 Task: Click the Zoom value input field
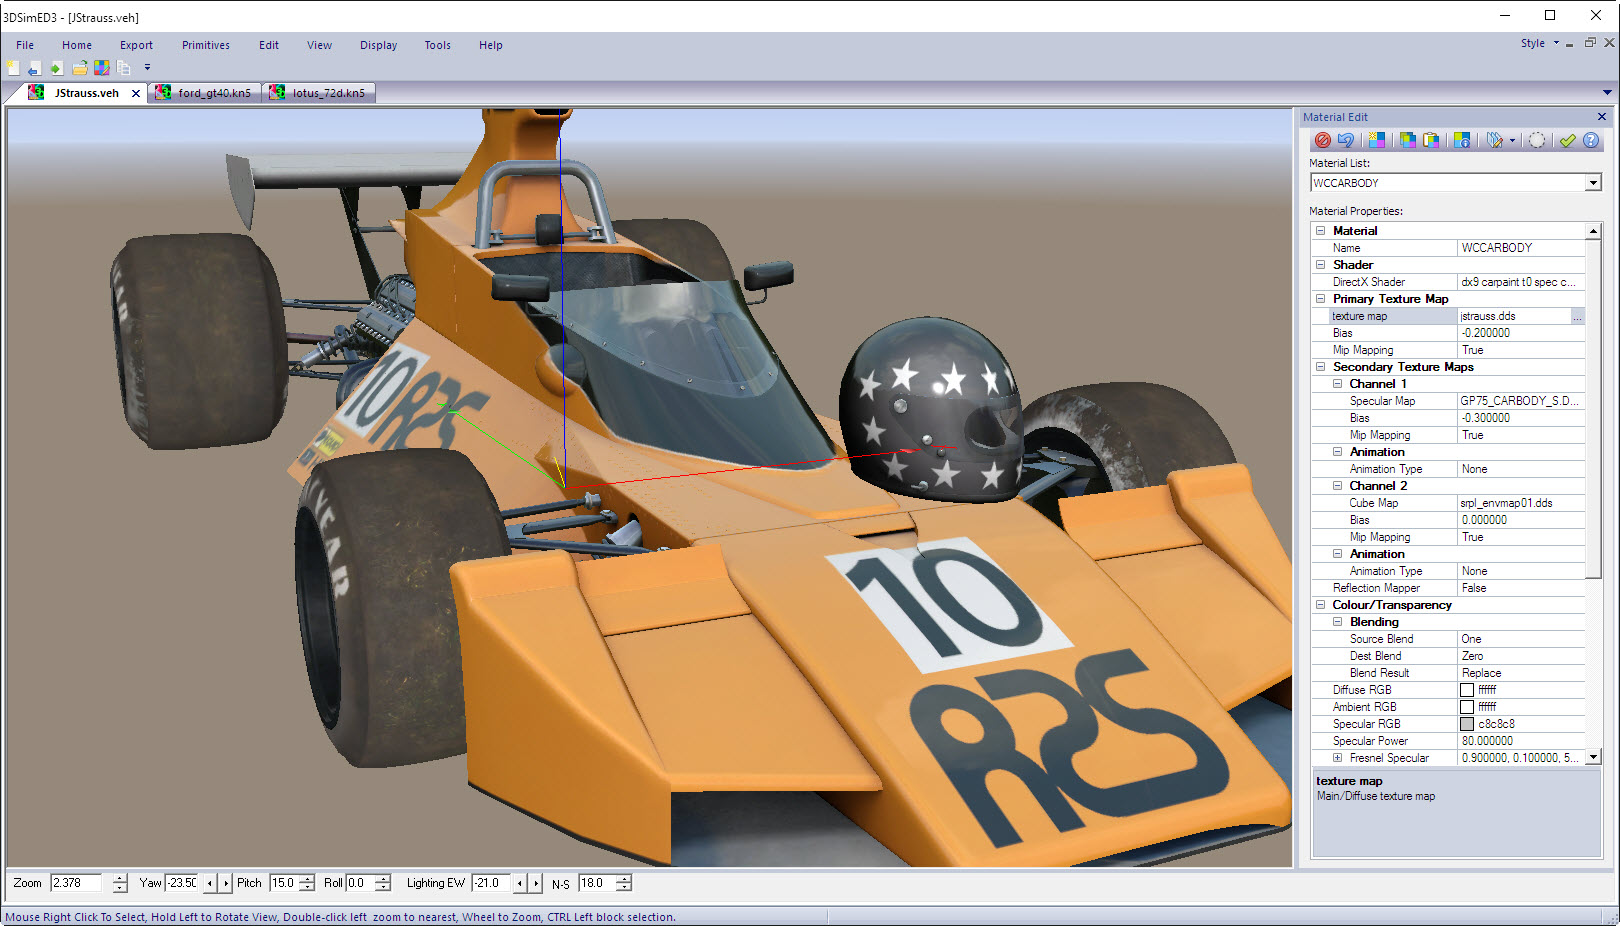click(x=76, y=883)
